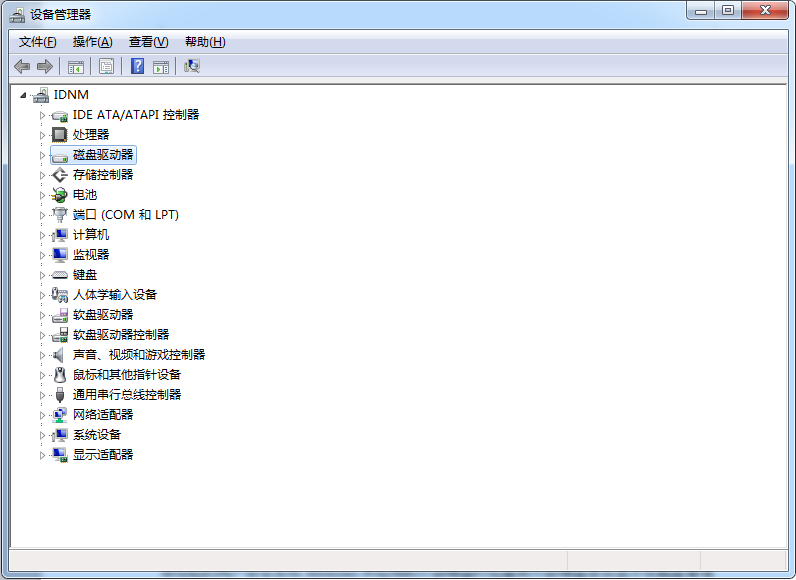Expand the 键盘 node

pos(42,275)
